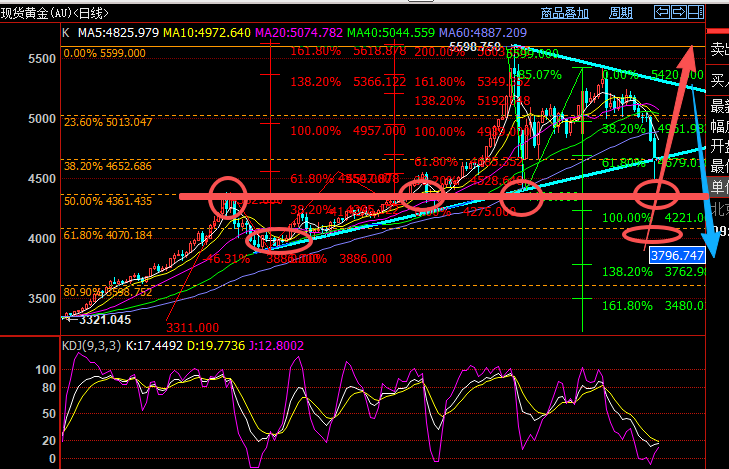Click the left arrow navigation icon

661,12
